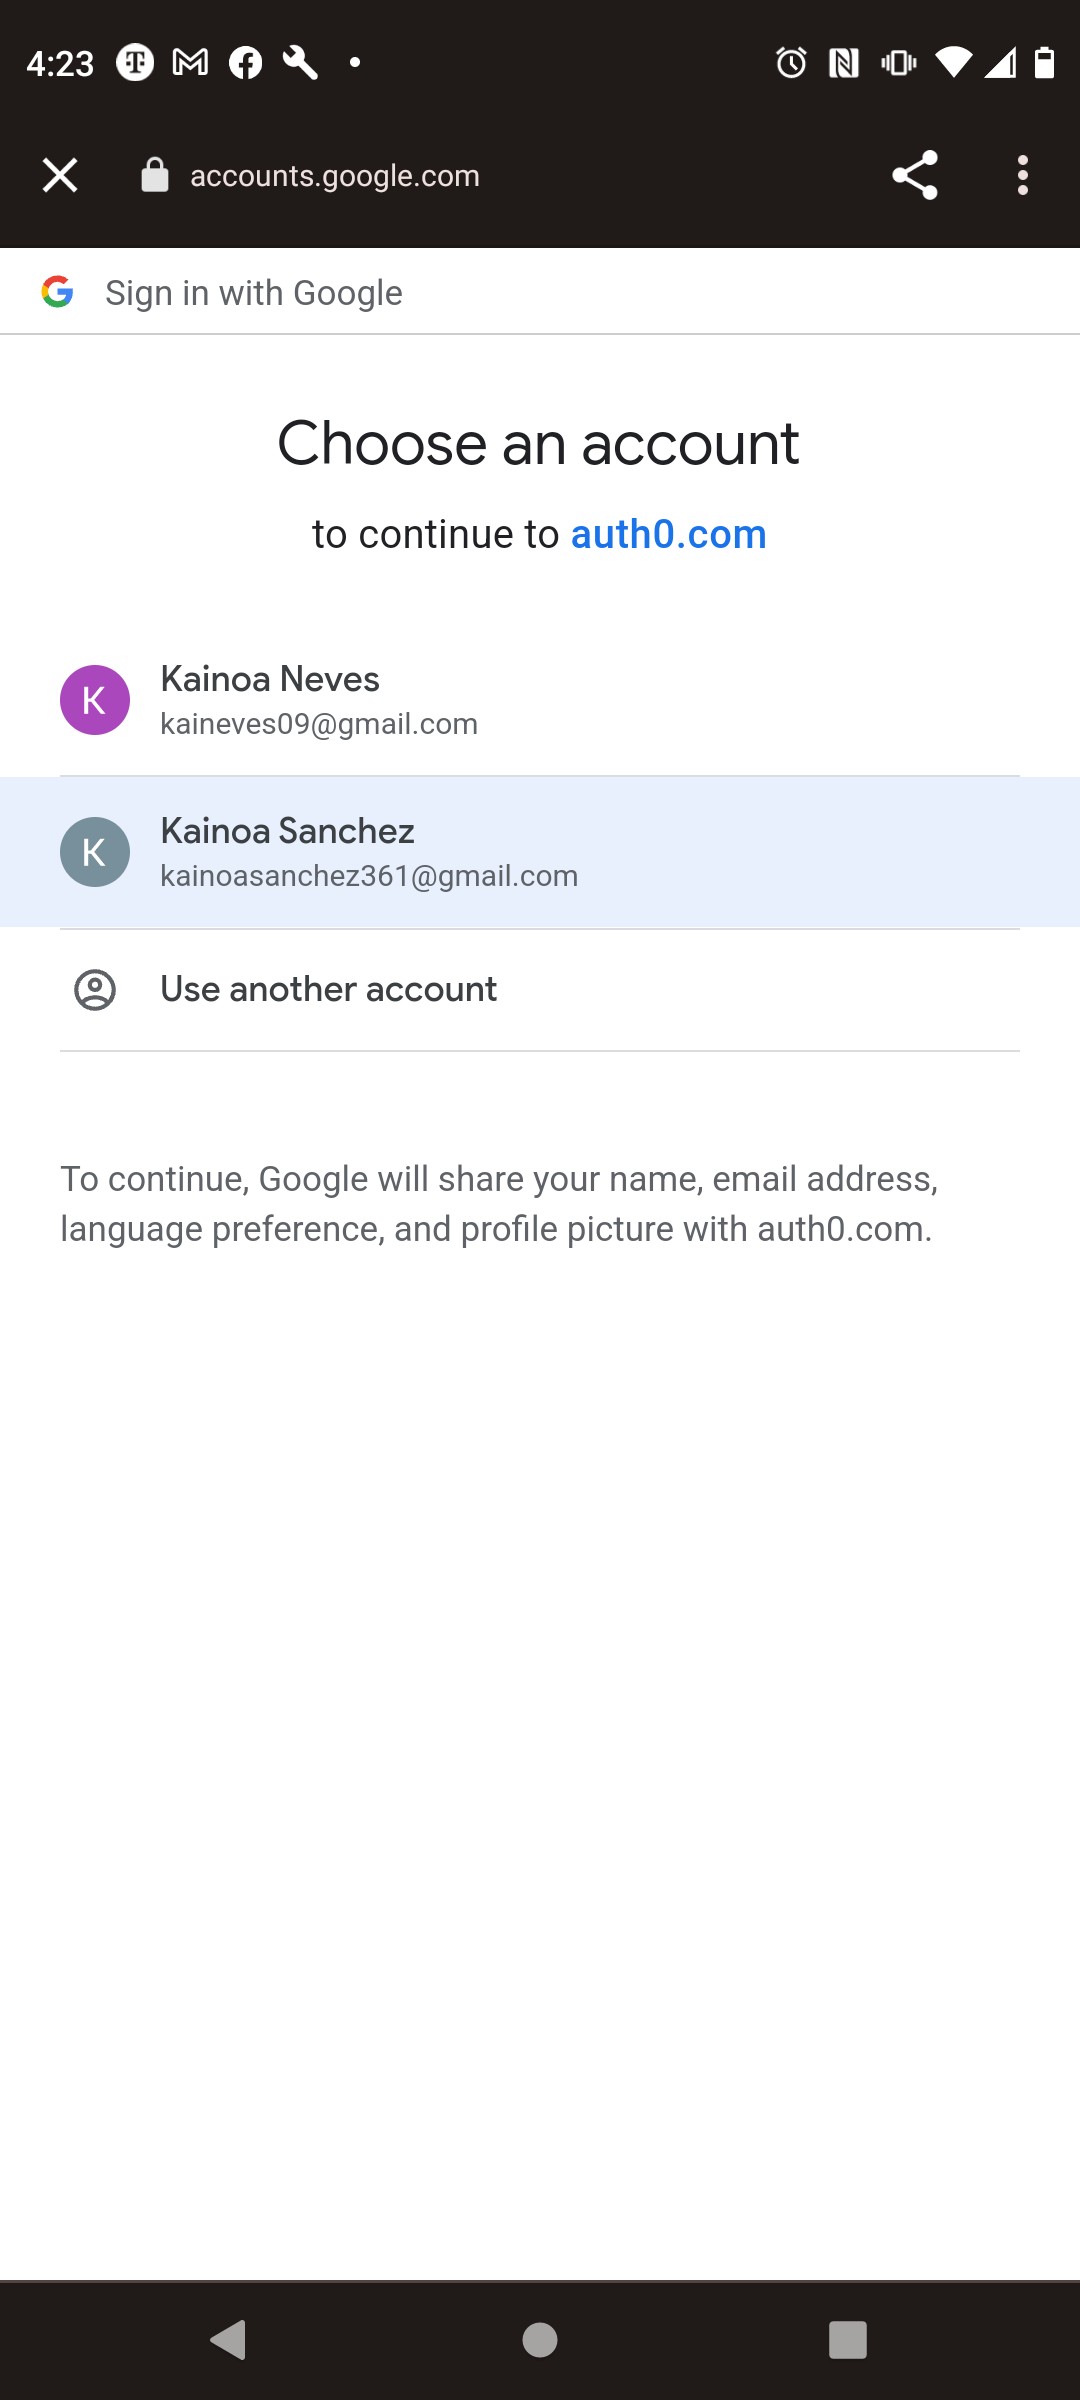Open the three-dot overflow menu

(1022, 176)
